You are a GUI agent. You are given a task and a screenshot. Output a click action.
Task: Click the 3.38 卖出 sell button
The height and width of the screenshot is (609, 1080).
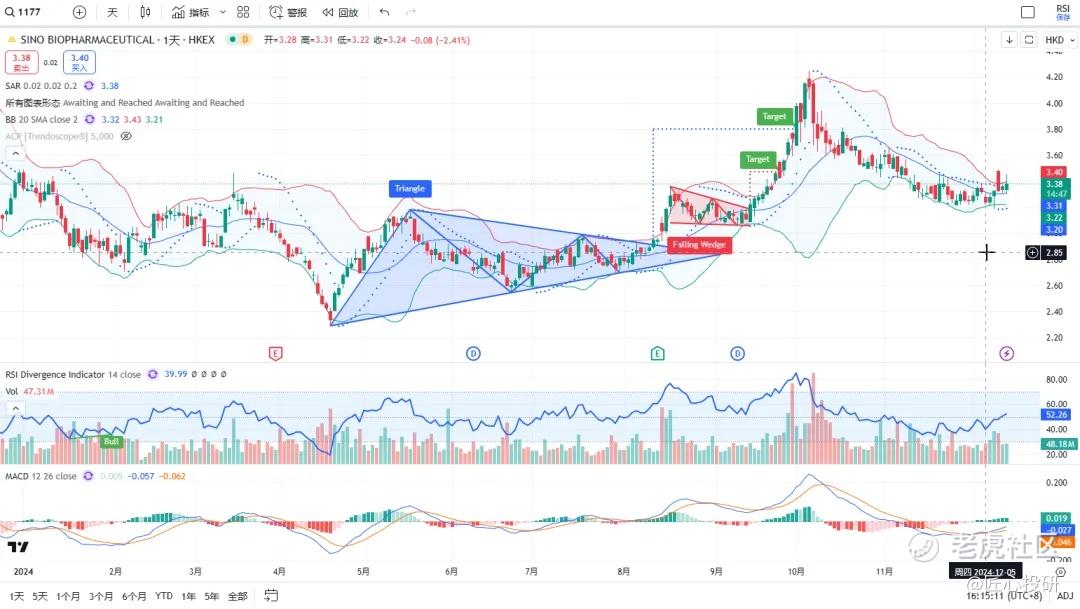coord(21,62)
